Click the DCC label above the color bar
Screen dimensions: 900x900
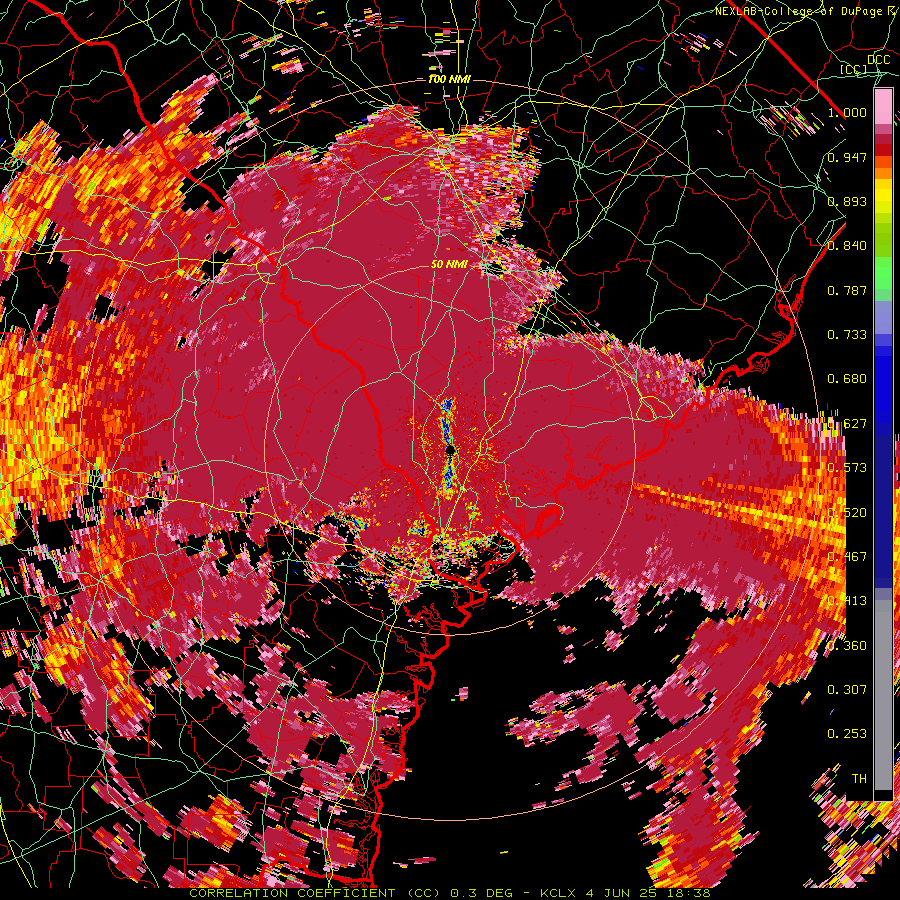878,60
